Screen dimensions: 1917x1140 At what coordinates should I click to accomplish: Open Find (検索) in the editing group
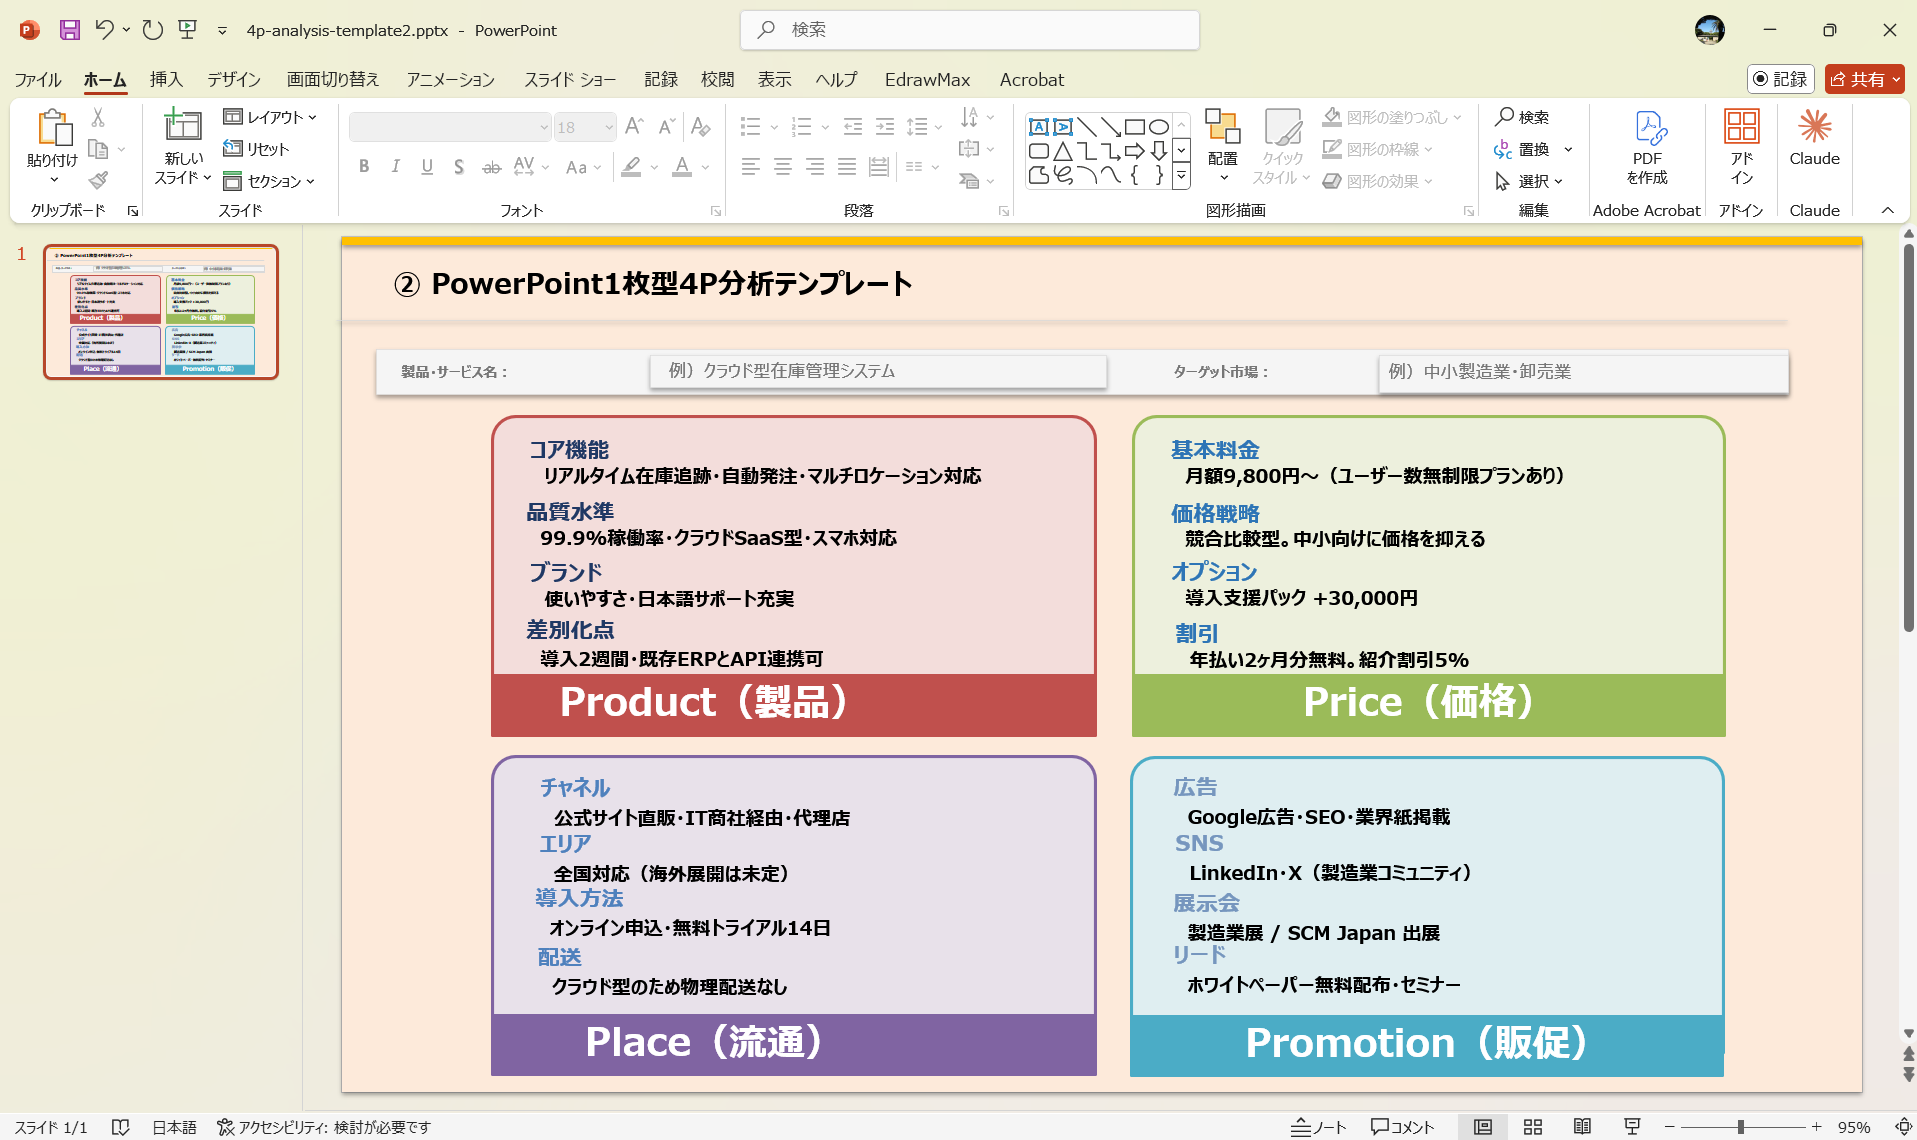[x=1522, y=117]
